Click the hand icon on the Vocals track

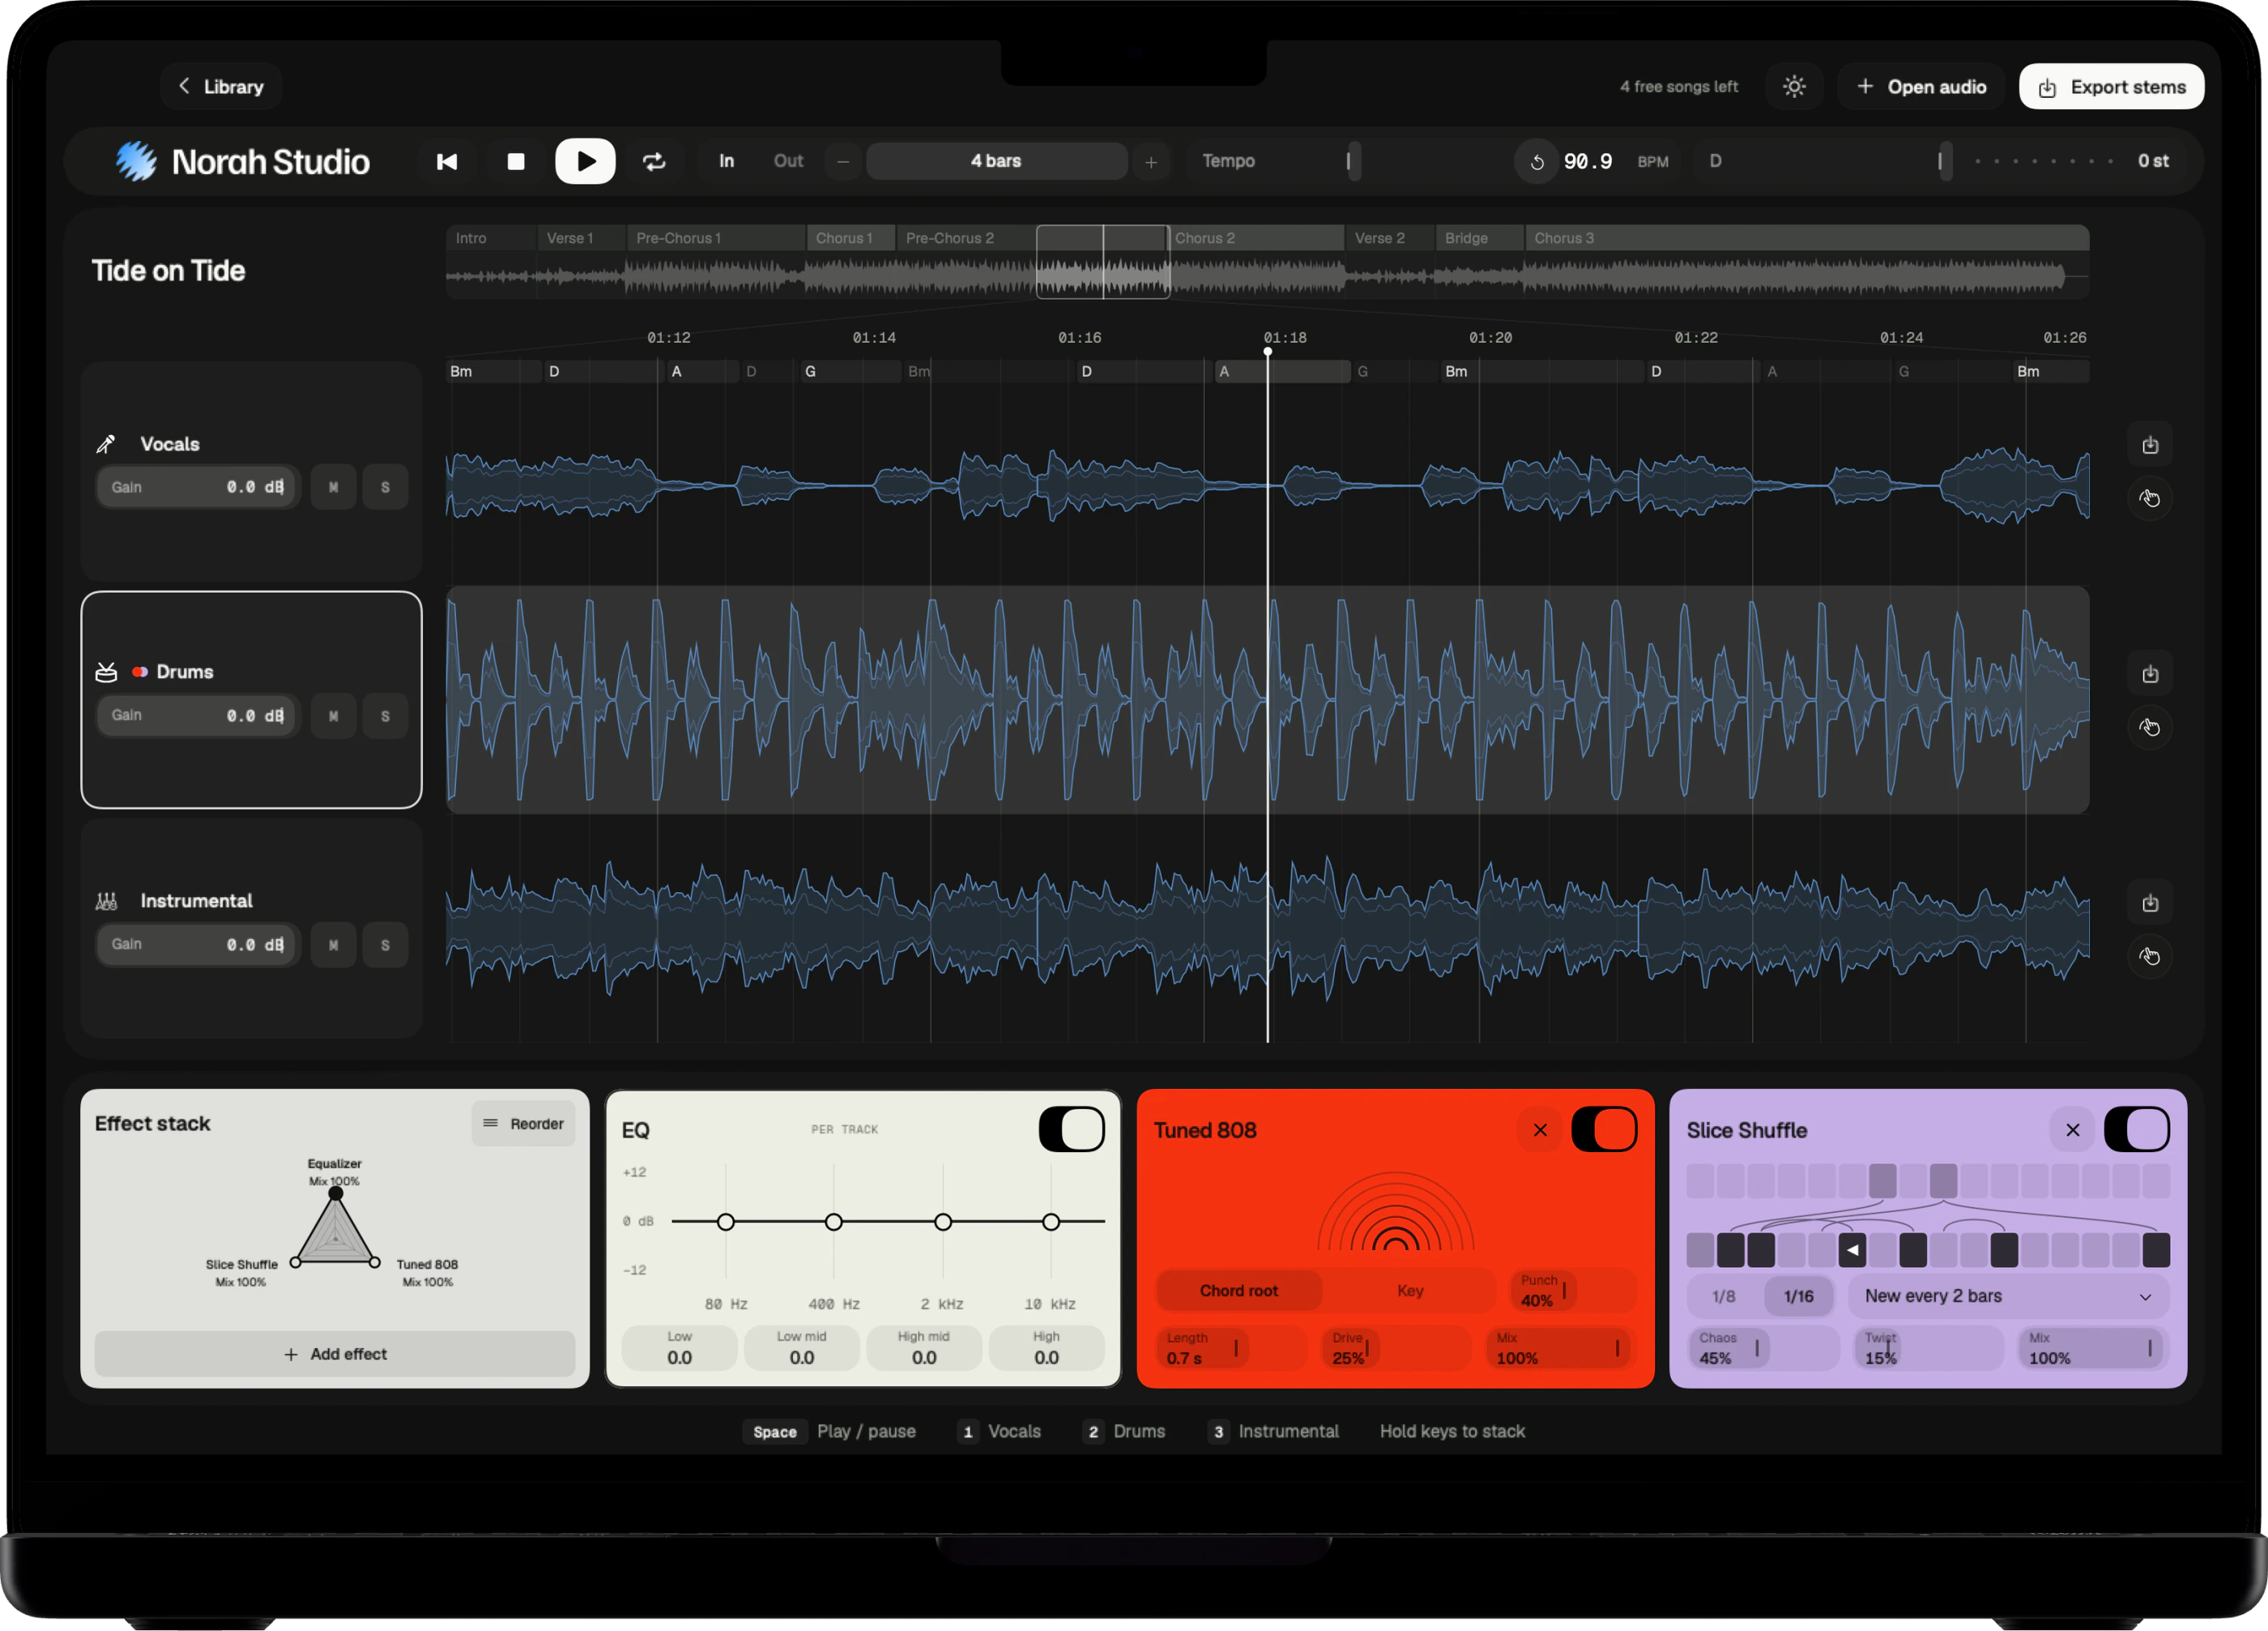pyautogui.click(x=2150, y=498)
